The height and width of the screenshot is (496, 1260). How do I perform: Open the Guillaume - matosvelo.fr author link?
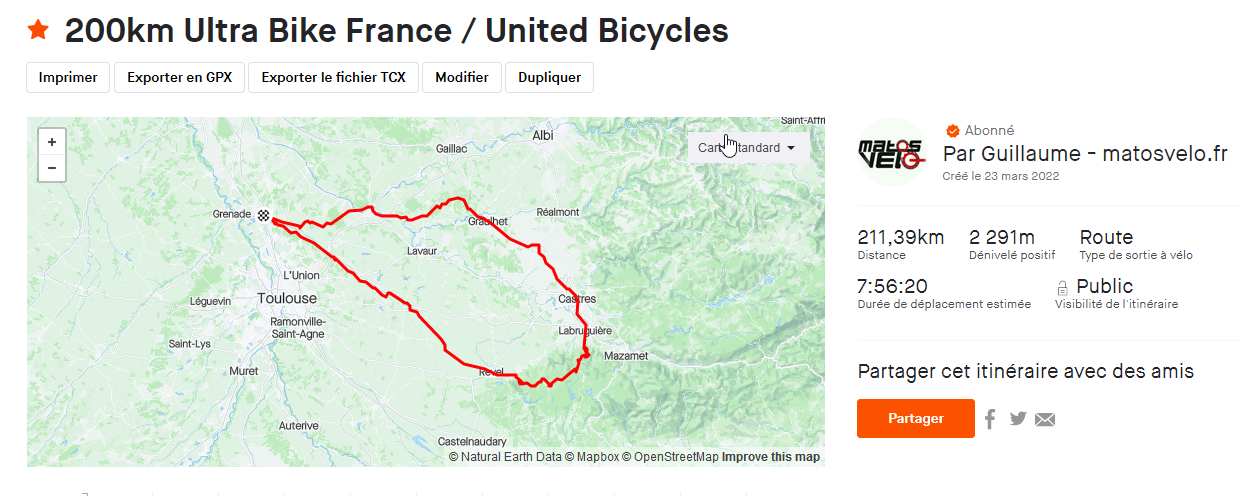1085,154
